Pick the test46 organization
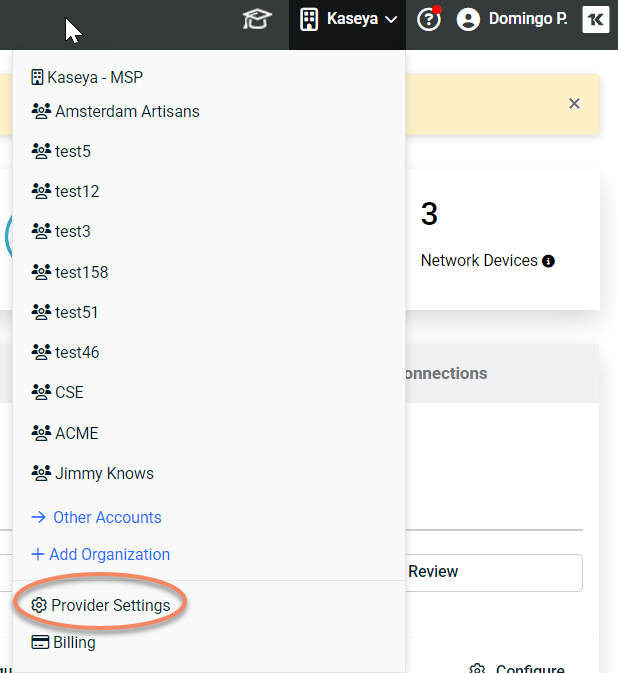The height and width of the screenshot is (673, 618). (65, 352)
